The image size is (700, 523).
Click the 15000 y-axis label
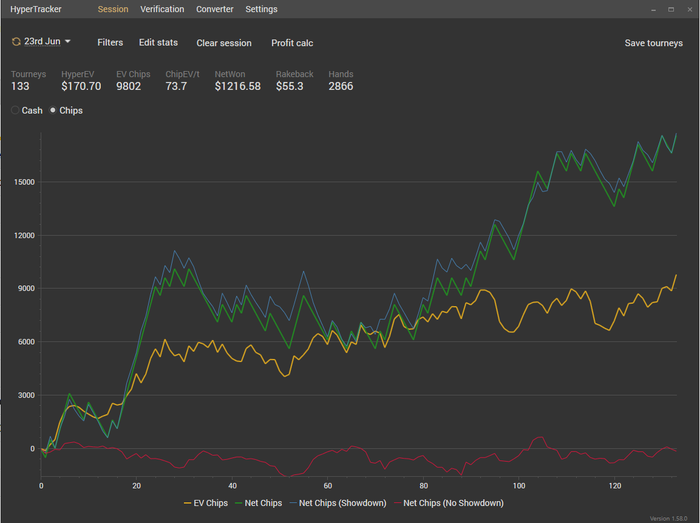coord(25,182)
